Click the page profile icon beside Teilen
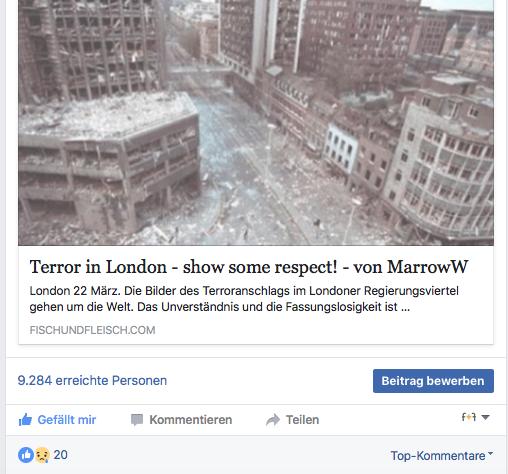 click(469, 417)
